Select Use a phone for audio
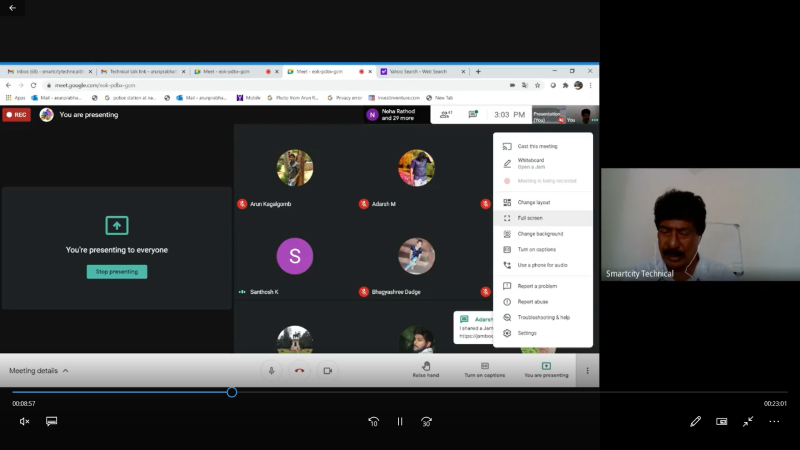Viewport: 800px width, 450px height. (543, 265)
